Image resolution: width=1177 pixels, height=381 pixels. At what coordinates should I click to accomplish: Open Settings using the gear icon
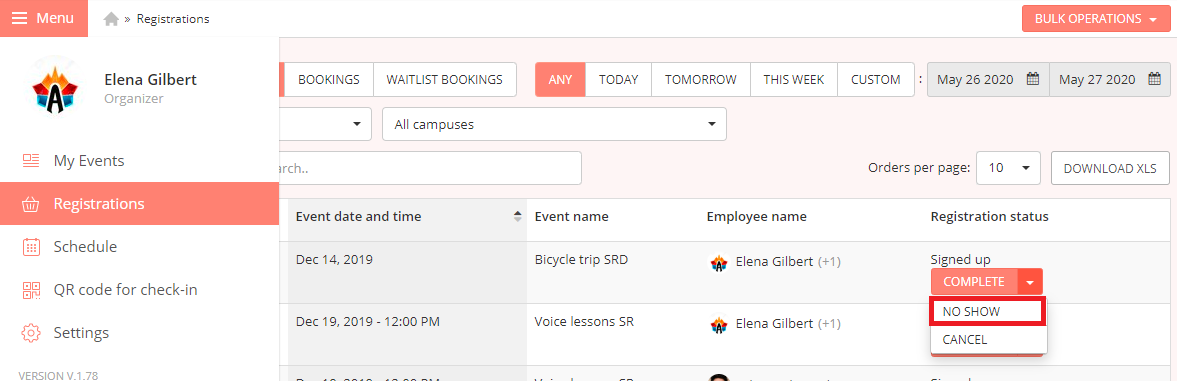(x=31, y=332)
